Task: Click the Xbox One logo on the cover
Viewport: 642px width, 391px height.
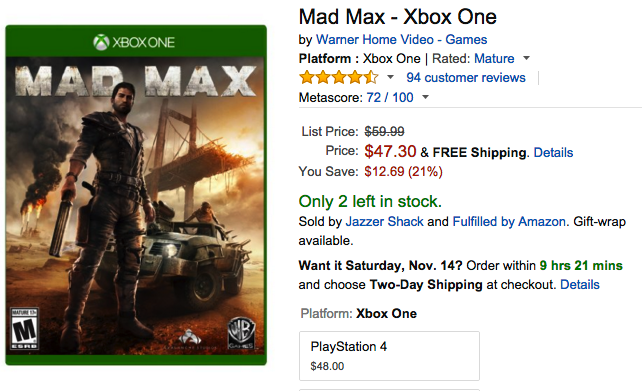Action: [x=134, y=42]
